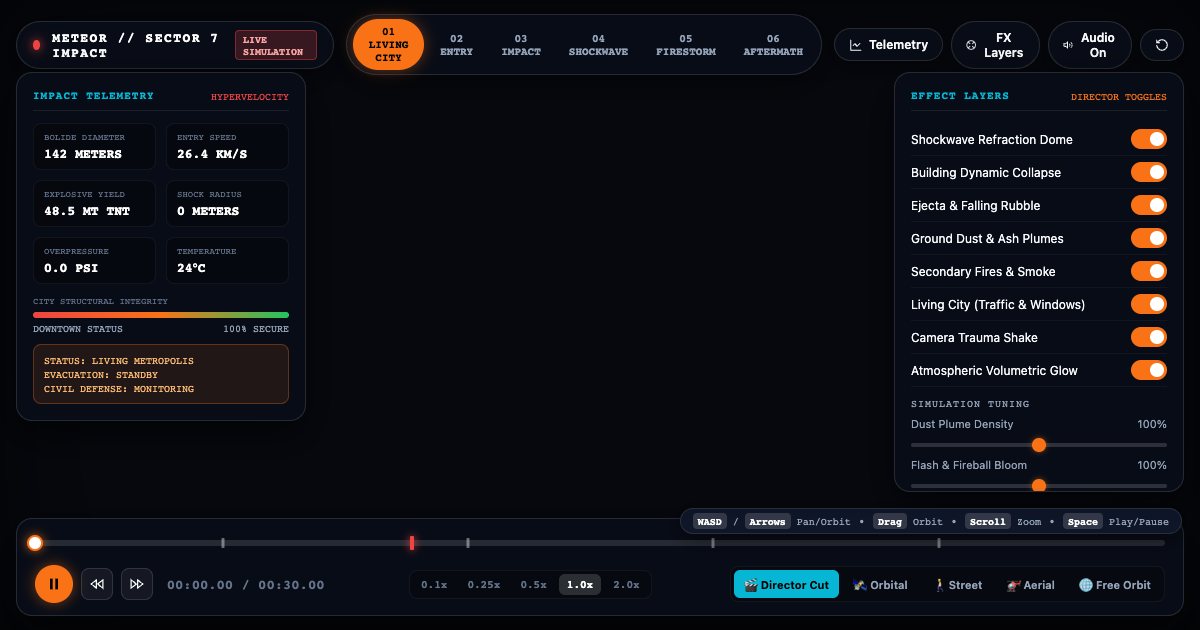1200x630 pixels.
Task: Select 1.0x playback speed
Action: pyautogui.click(x=580, y=585)
